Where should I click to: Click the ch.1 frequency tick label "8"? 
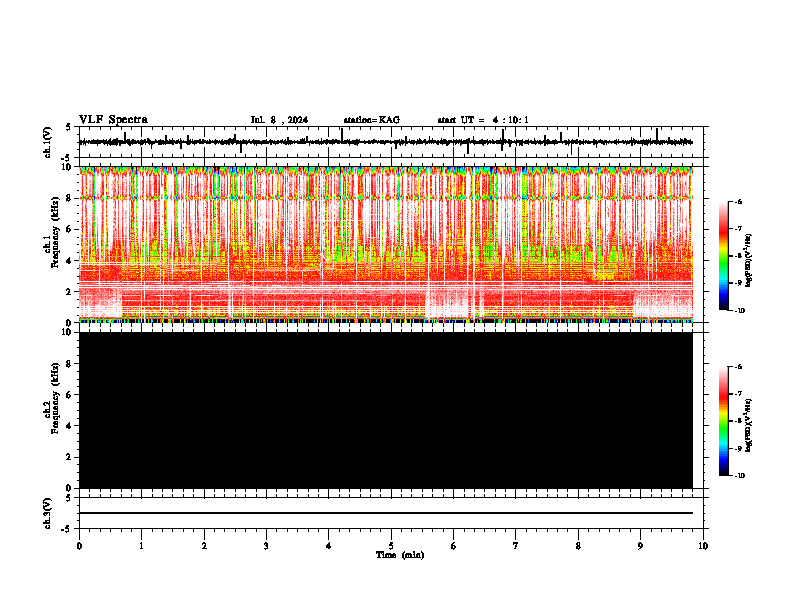[x=70, y=198]
